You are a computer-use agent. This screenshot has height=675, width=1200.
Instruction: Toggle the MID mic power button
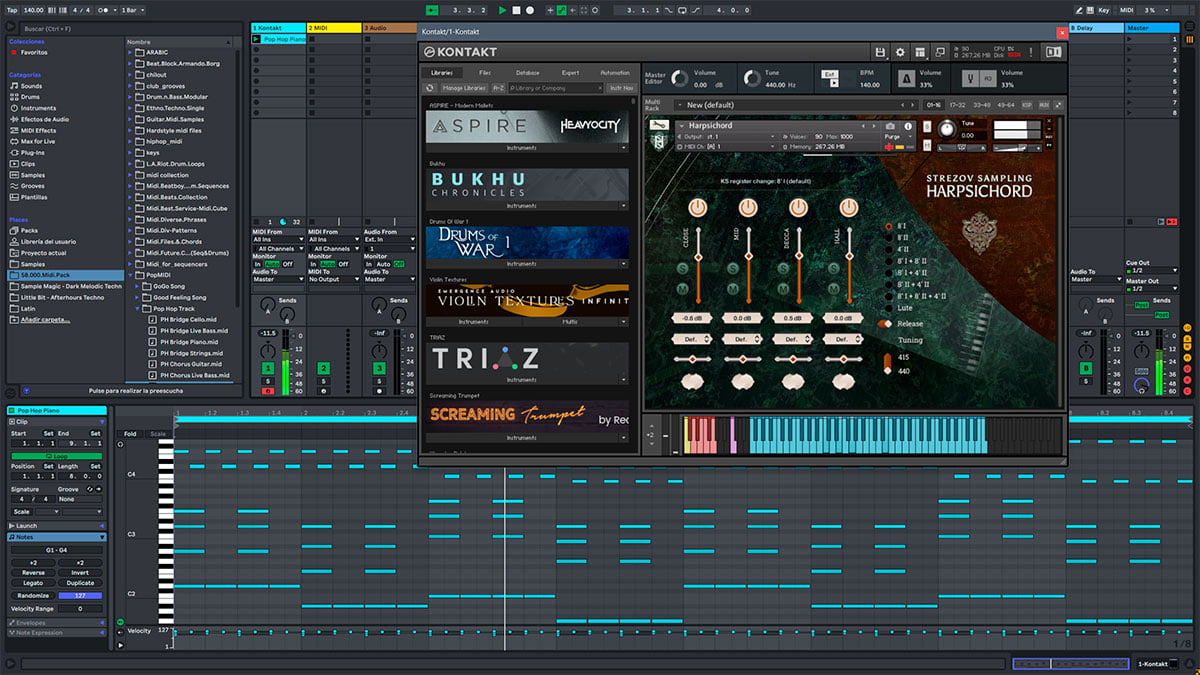747,207
